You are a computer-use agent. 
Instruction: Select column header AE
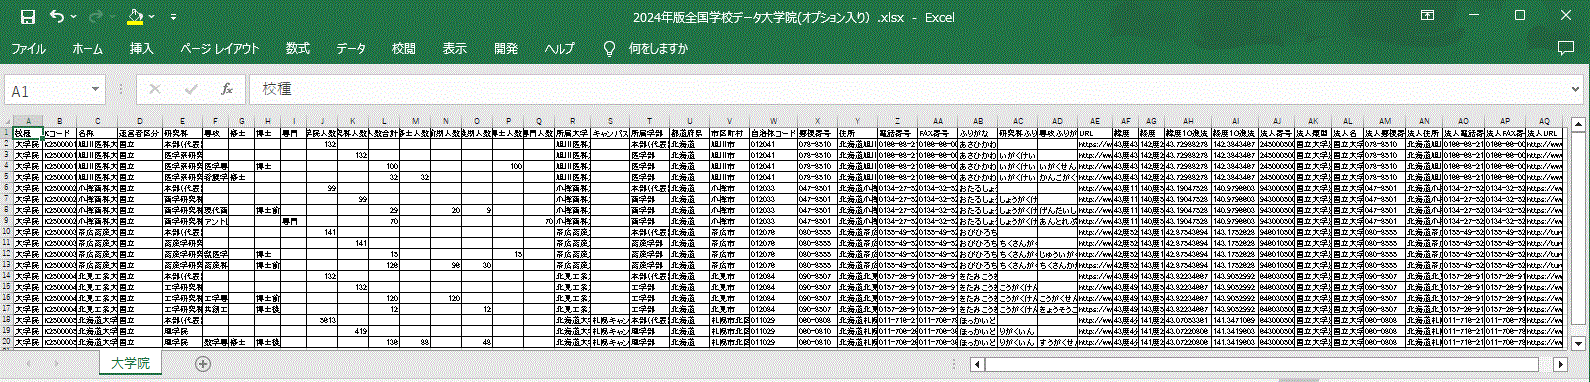coord(1095,121)
